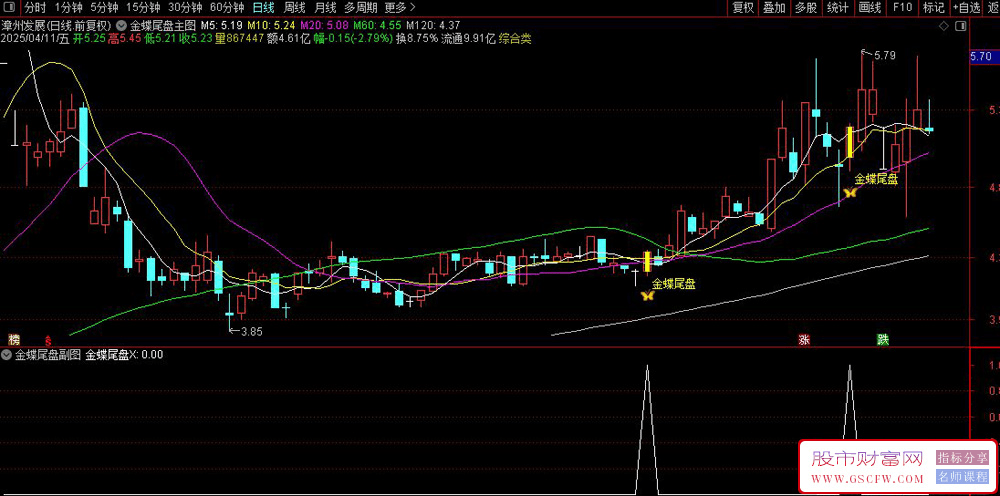The width and height of the screenshot is (1000, 496).
Task: Switch to the 15分钟 period tab
Action: click(143, 8)
